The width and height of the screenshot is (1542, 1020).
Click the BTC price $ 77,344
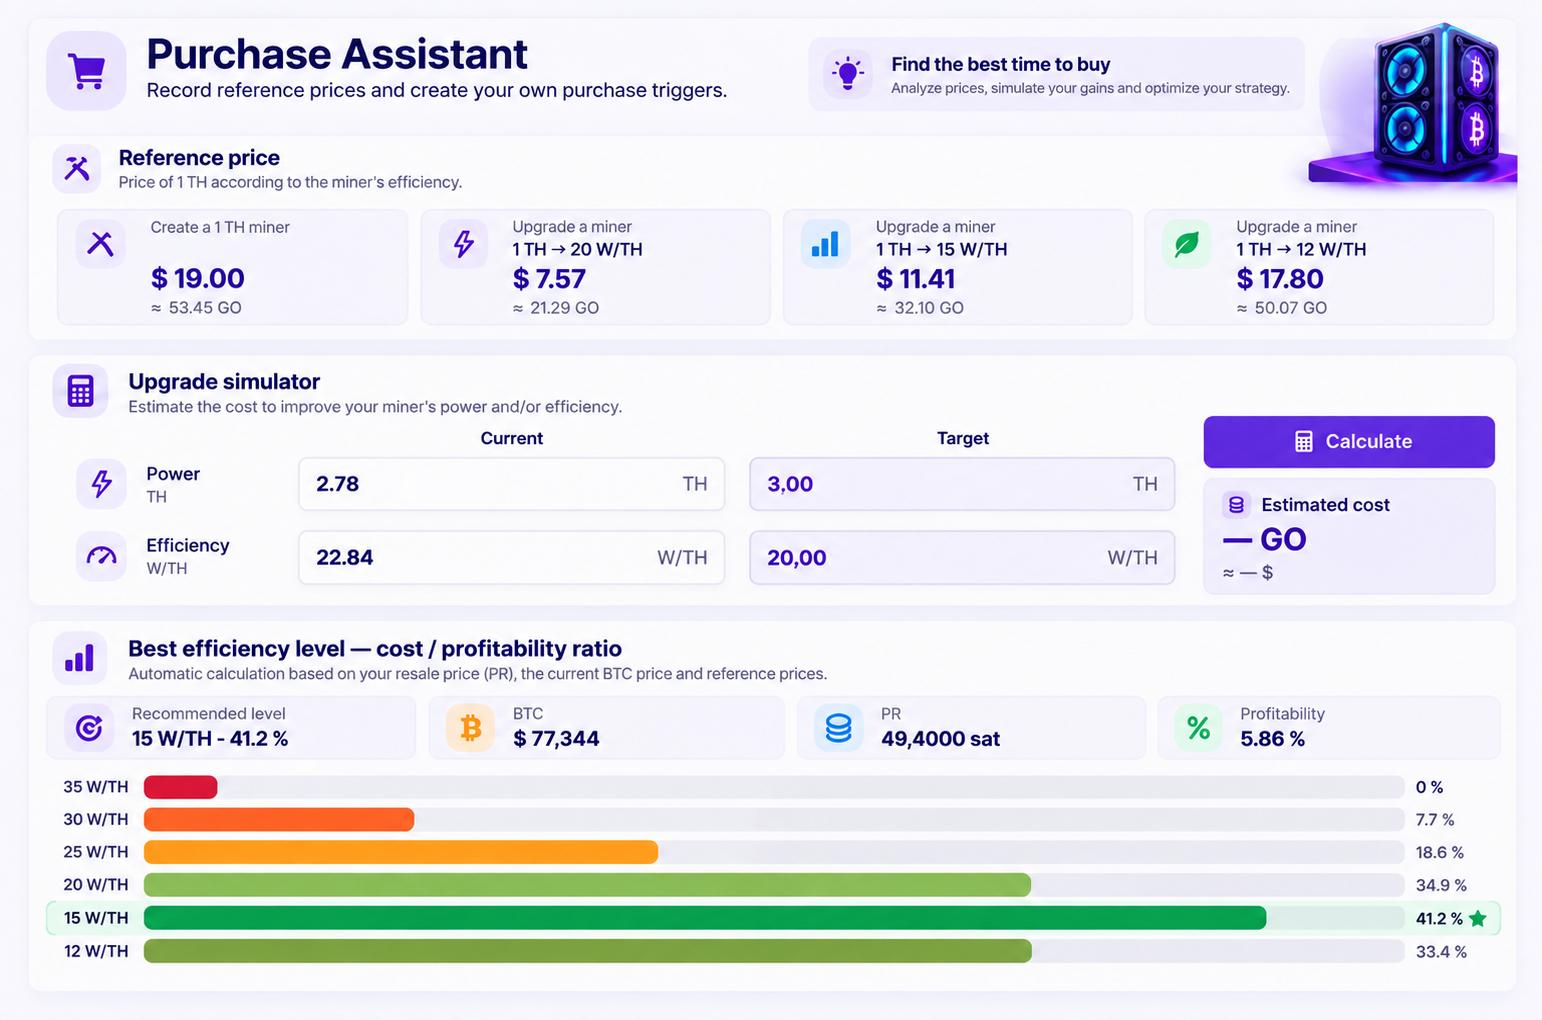click(556, 739)
